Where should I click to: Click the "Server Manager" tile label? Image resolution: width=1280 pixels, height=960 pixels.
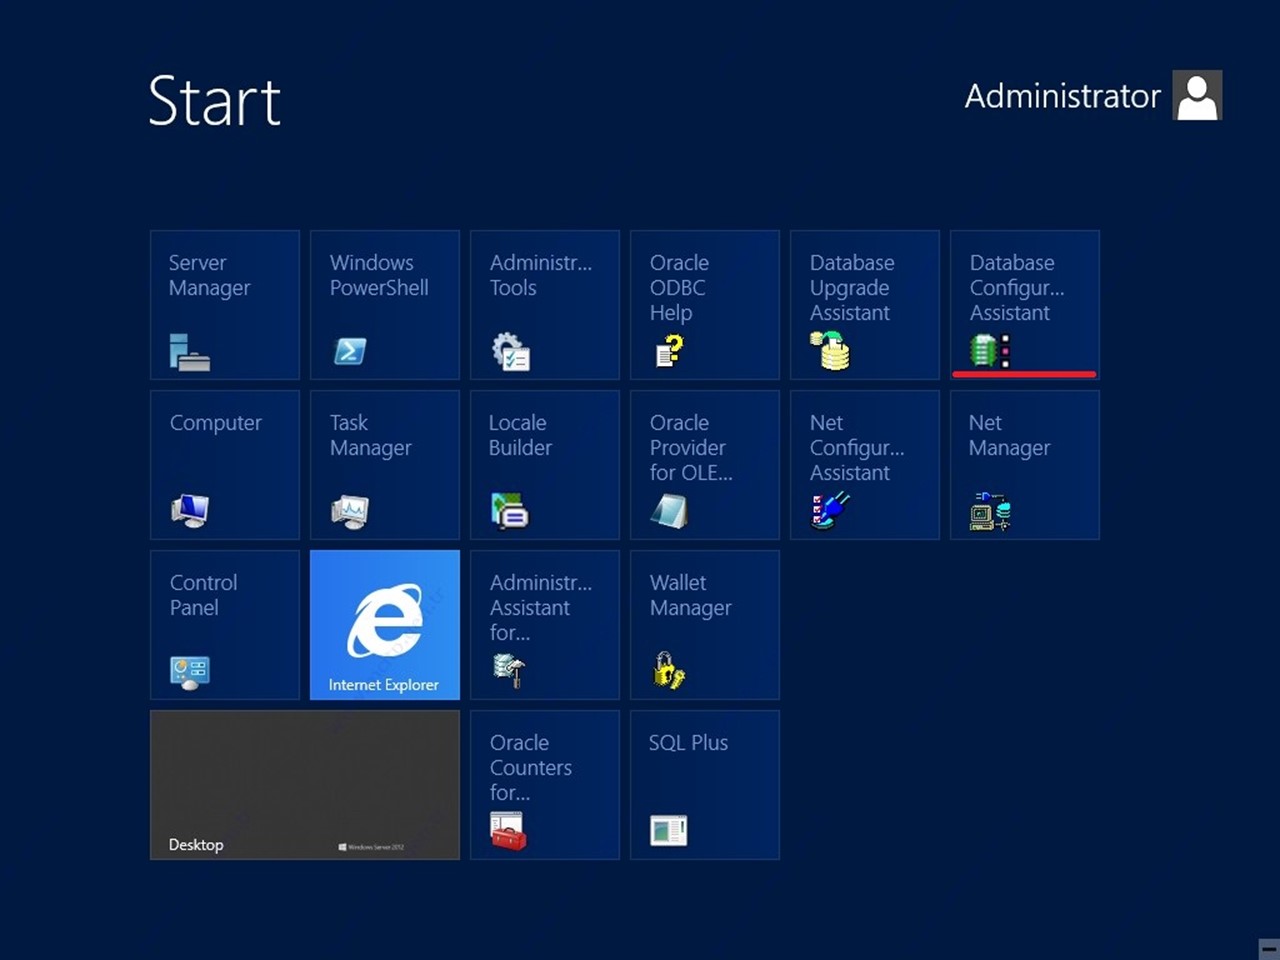click(209, 275)
